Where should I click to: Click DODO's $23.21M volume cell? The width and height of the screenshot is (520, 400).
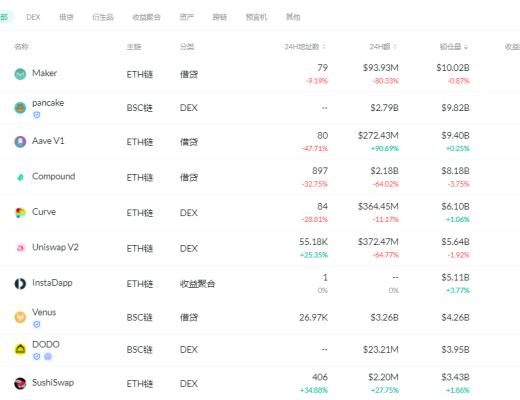381,350
